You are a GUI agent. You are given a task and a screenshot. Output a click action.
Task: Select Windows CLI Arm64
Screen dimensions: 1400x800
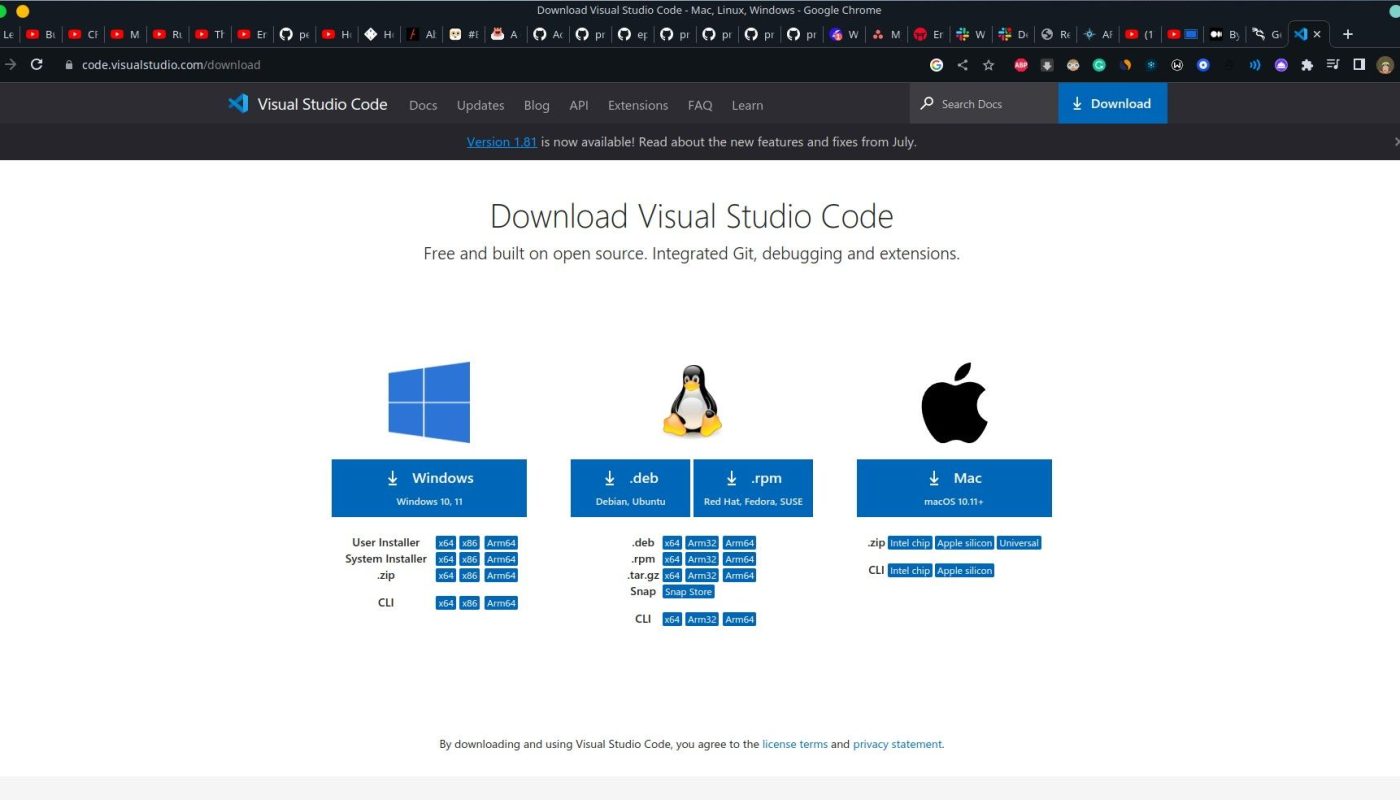[501, 603]
